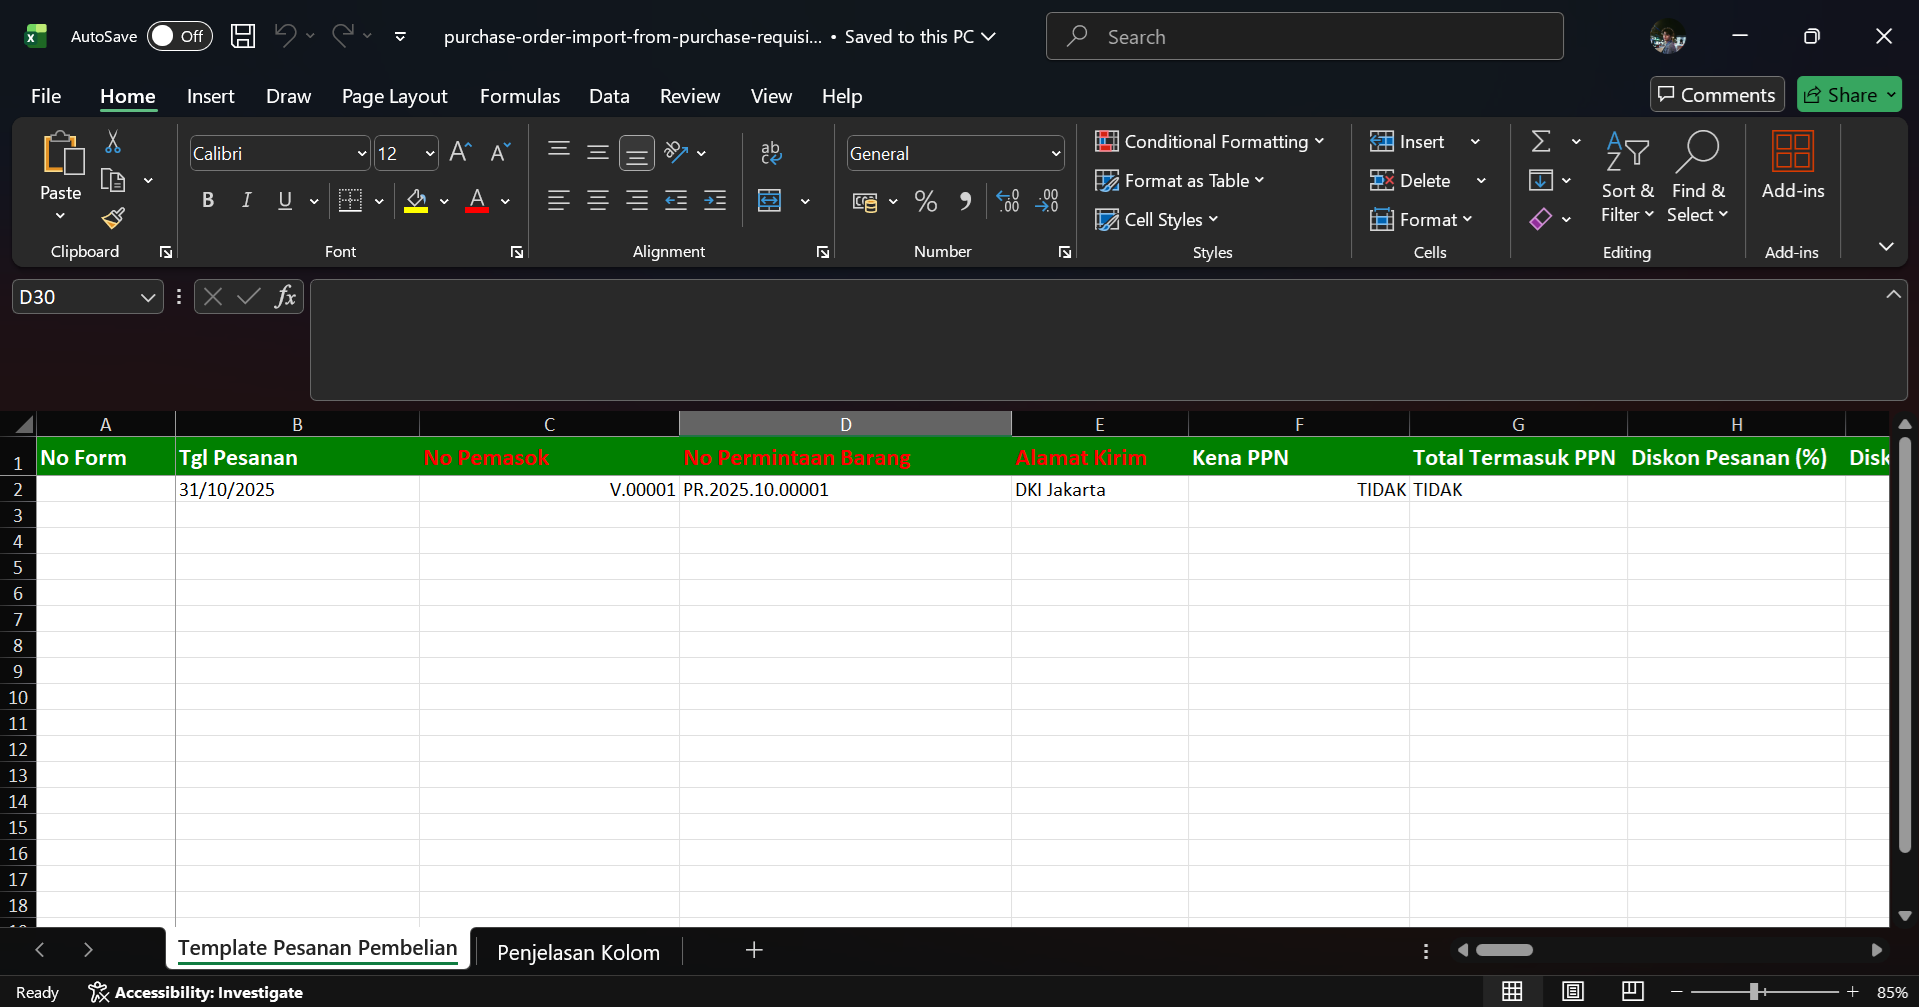Switch to Penjelasan Kolom sheet tab
This screenshot has height=1007, width=1919.
(x=578, y=952)
